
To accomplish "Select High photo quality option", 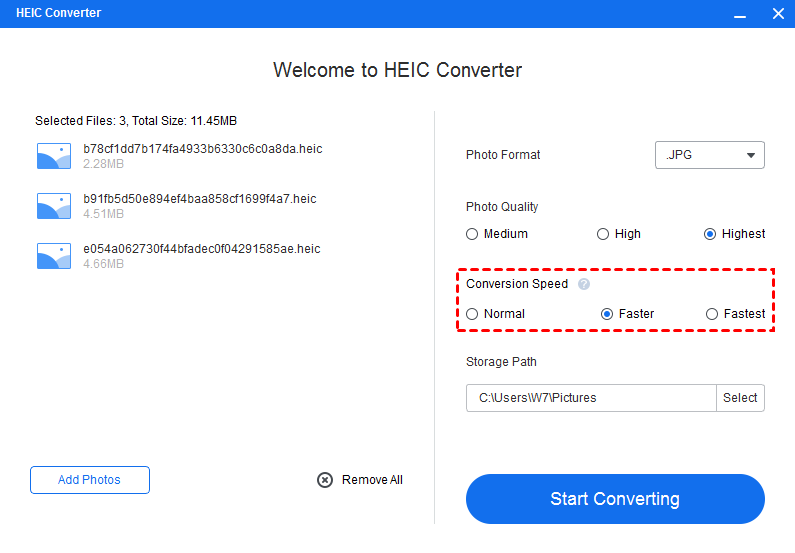I will click(603, 234).
